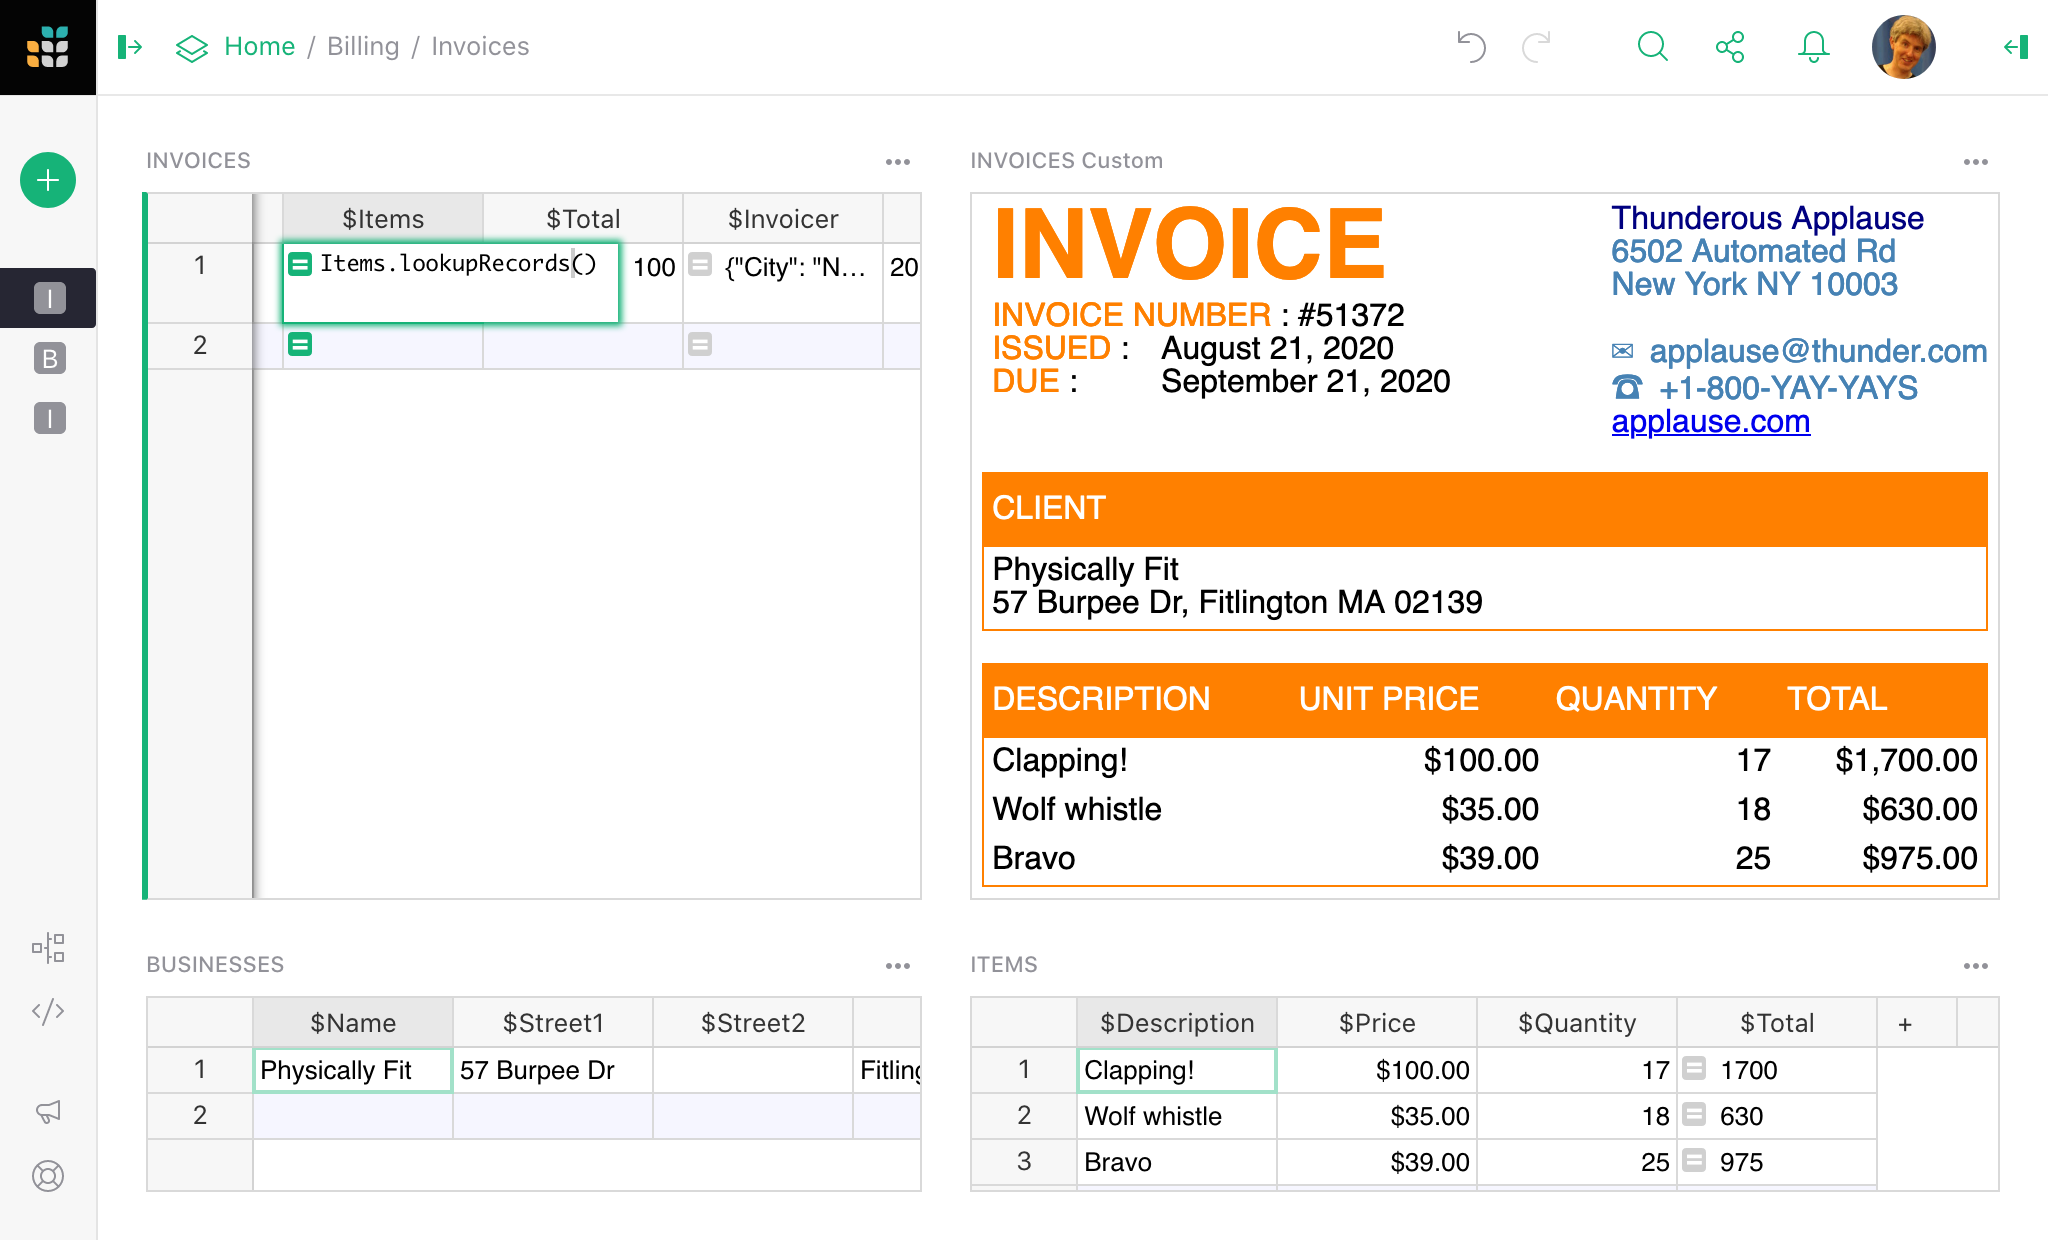Expand the formula chip in the $Items cell
This screenshot has height=1240, width=2048.
pos(300,263)
